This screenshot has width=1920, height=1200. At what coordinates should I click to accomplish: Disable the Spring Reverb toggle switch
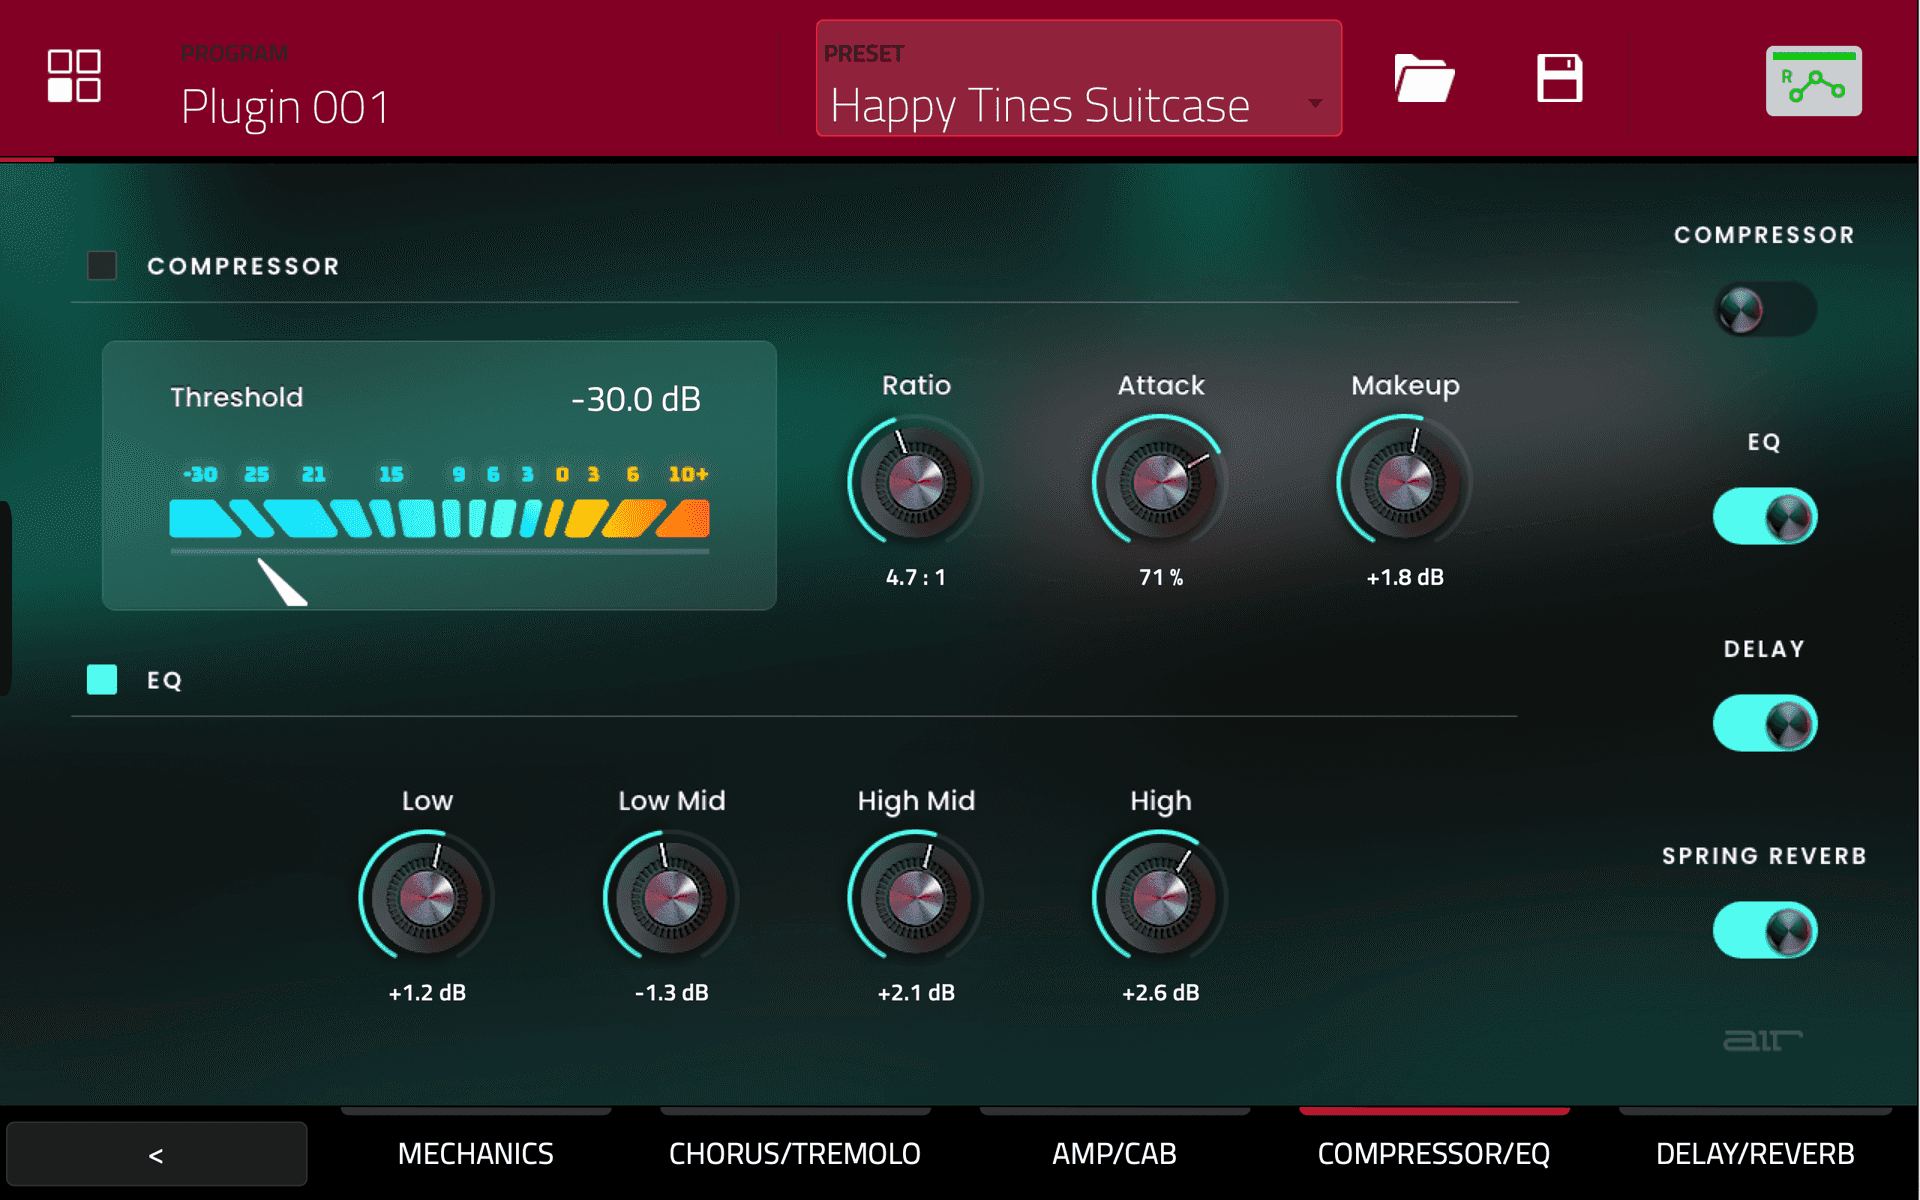point(1764,931)
